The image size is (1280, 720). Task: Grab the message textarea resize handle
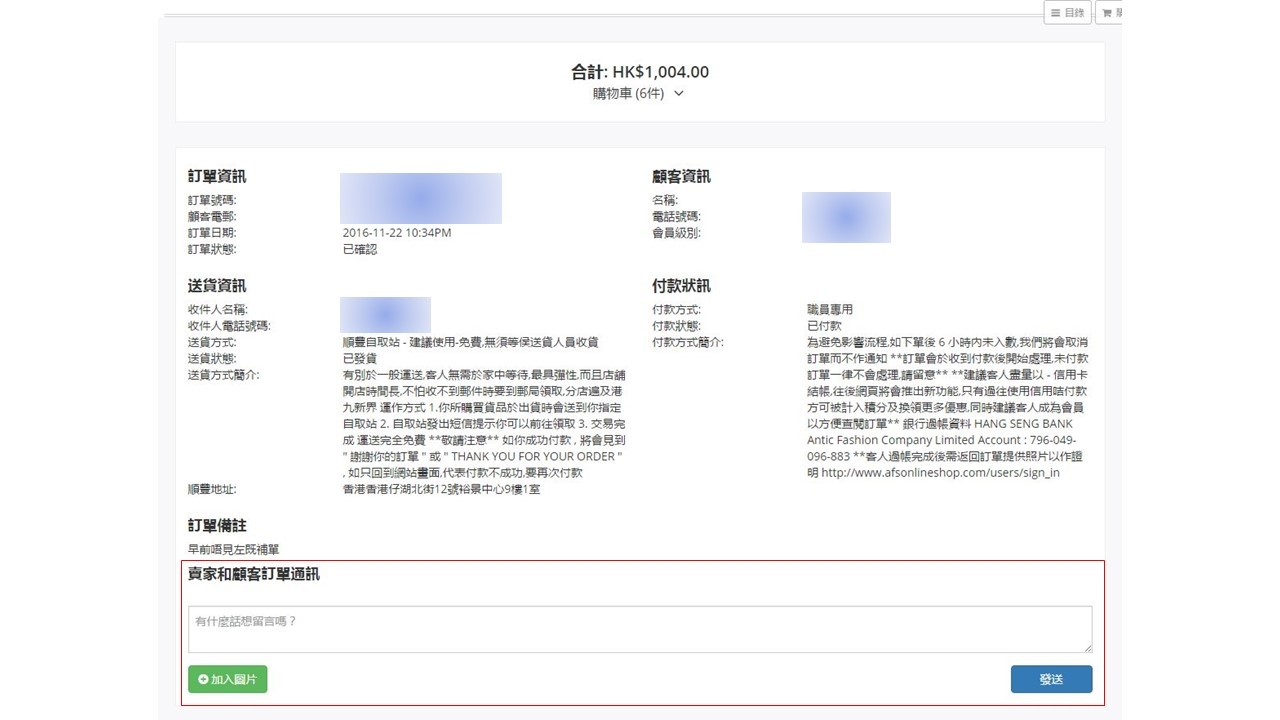click(1086, 647)
